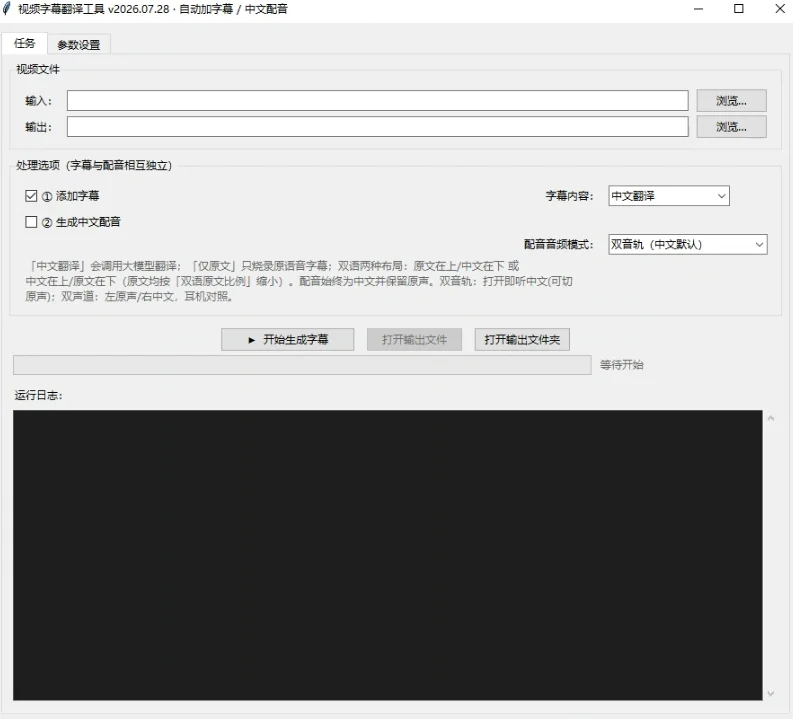The image size is (793, 719).
Task: Open the 参数设置 tab
Action: [79, 45]
